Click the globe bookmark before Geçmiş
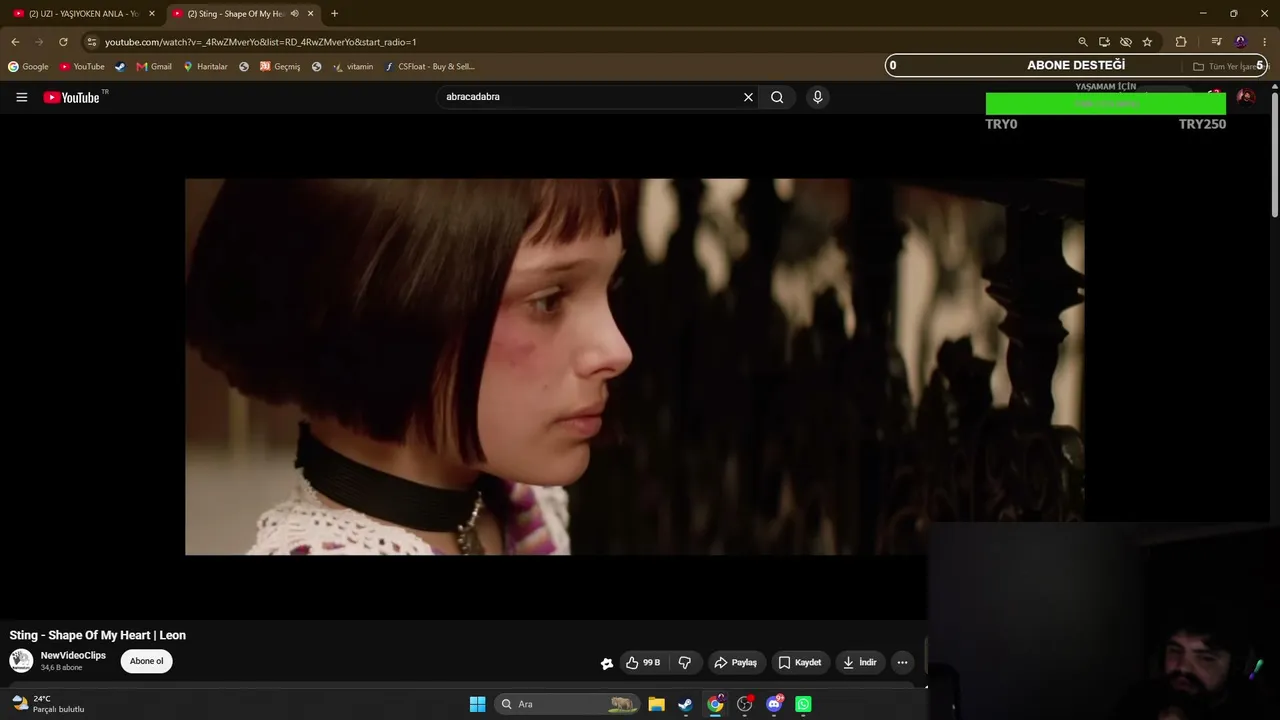The width and height of the screenshot is (1280, 720). 244,67
